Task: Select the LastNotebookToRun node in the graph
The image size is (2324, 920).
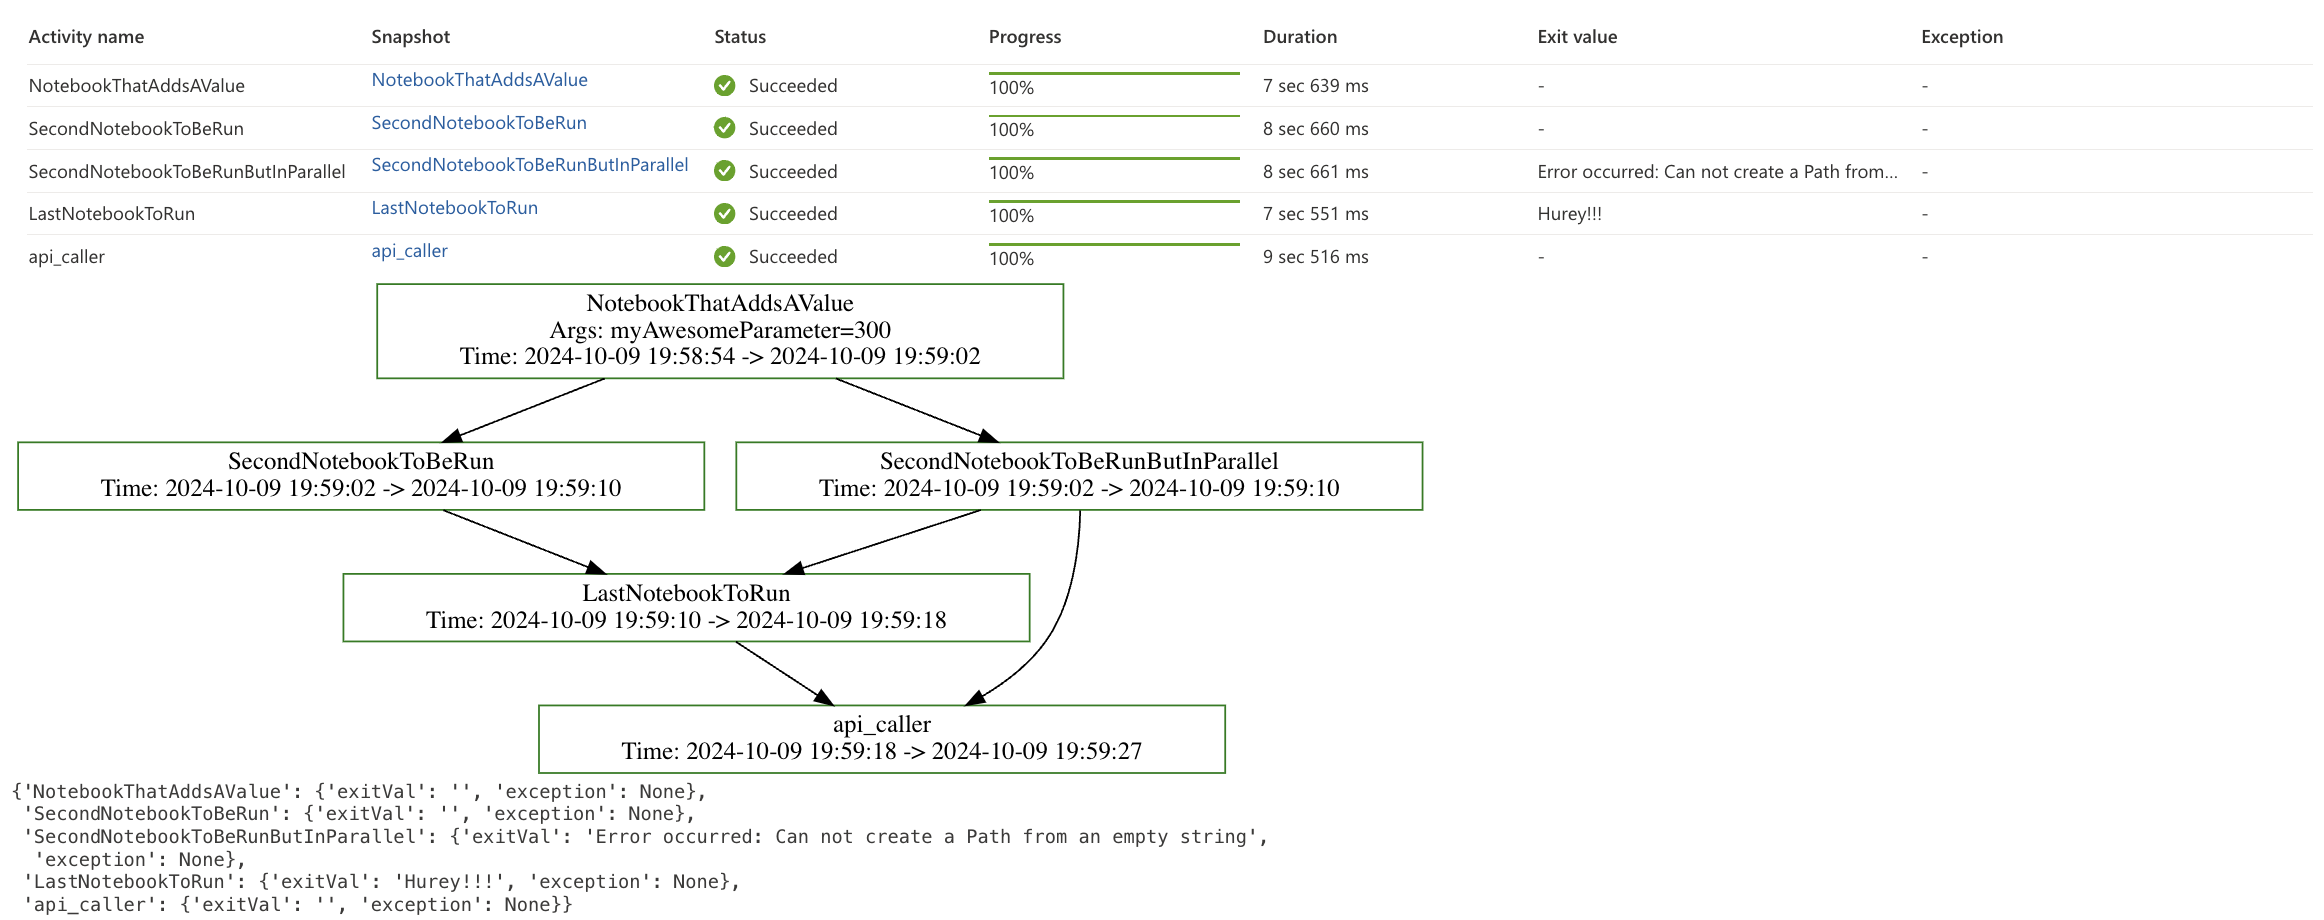Action: [686, 607]
